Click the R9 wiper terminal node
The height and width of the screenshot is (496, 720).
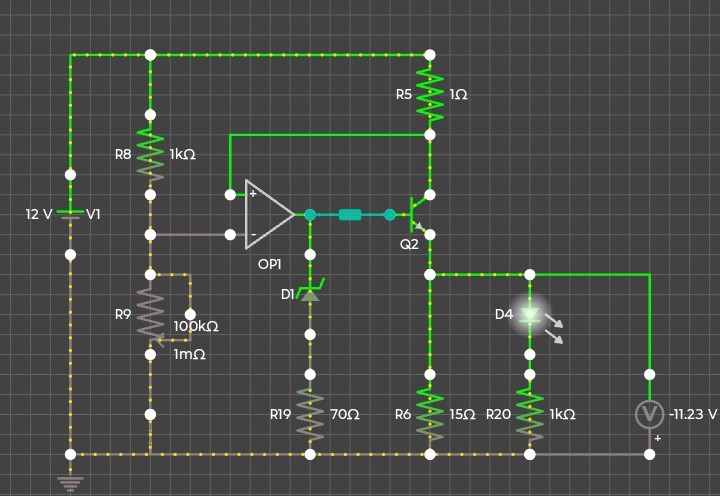(190, 315)
